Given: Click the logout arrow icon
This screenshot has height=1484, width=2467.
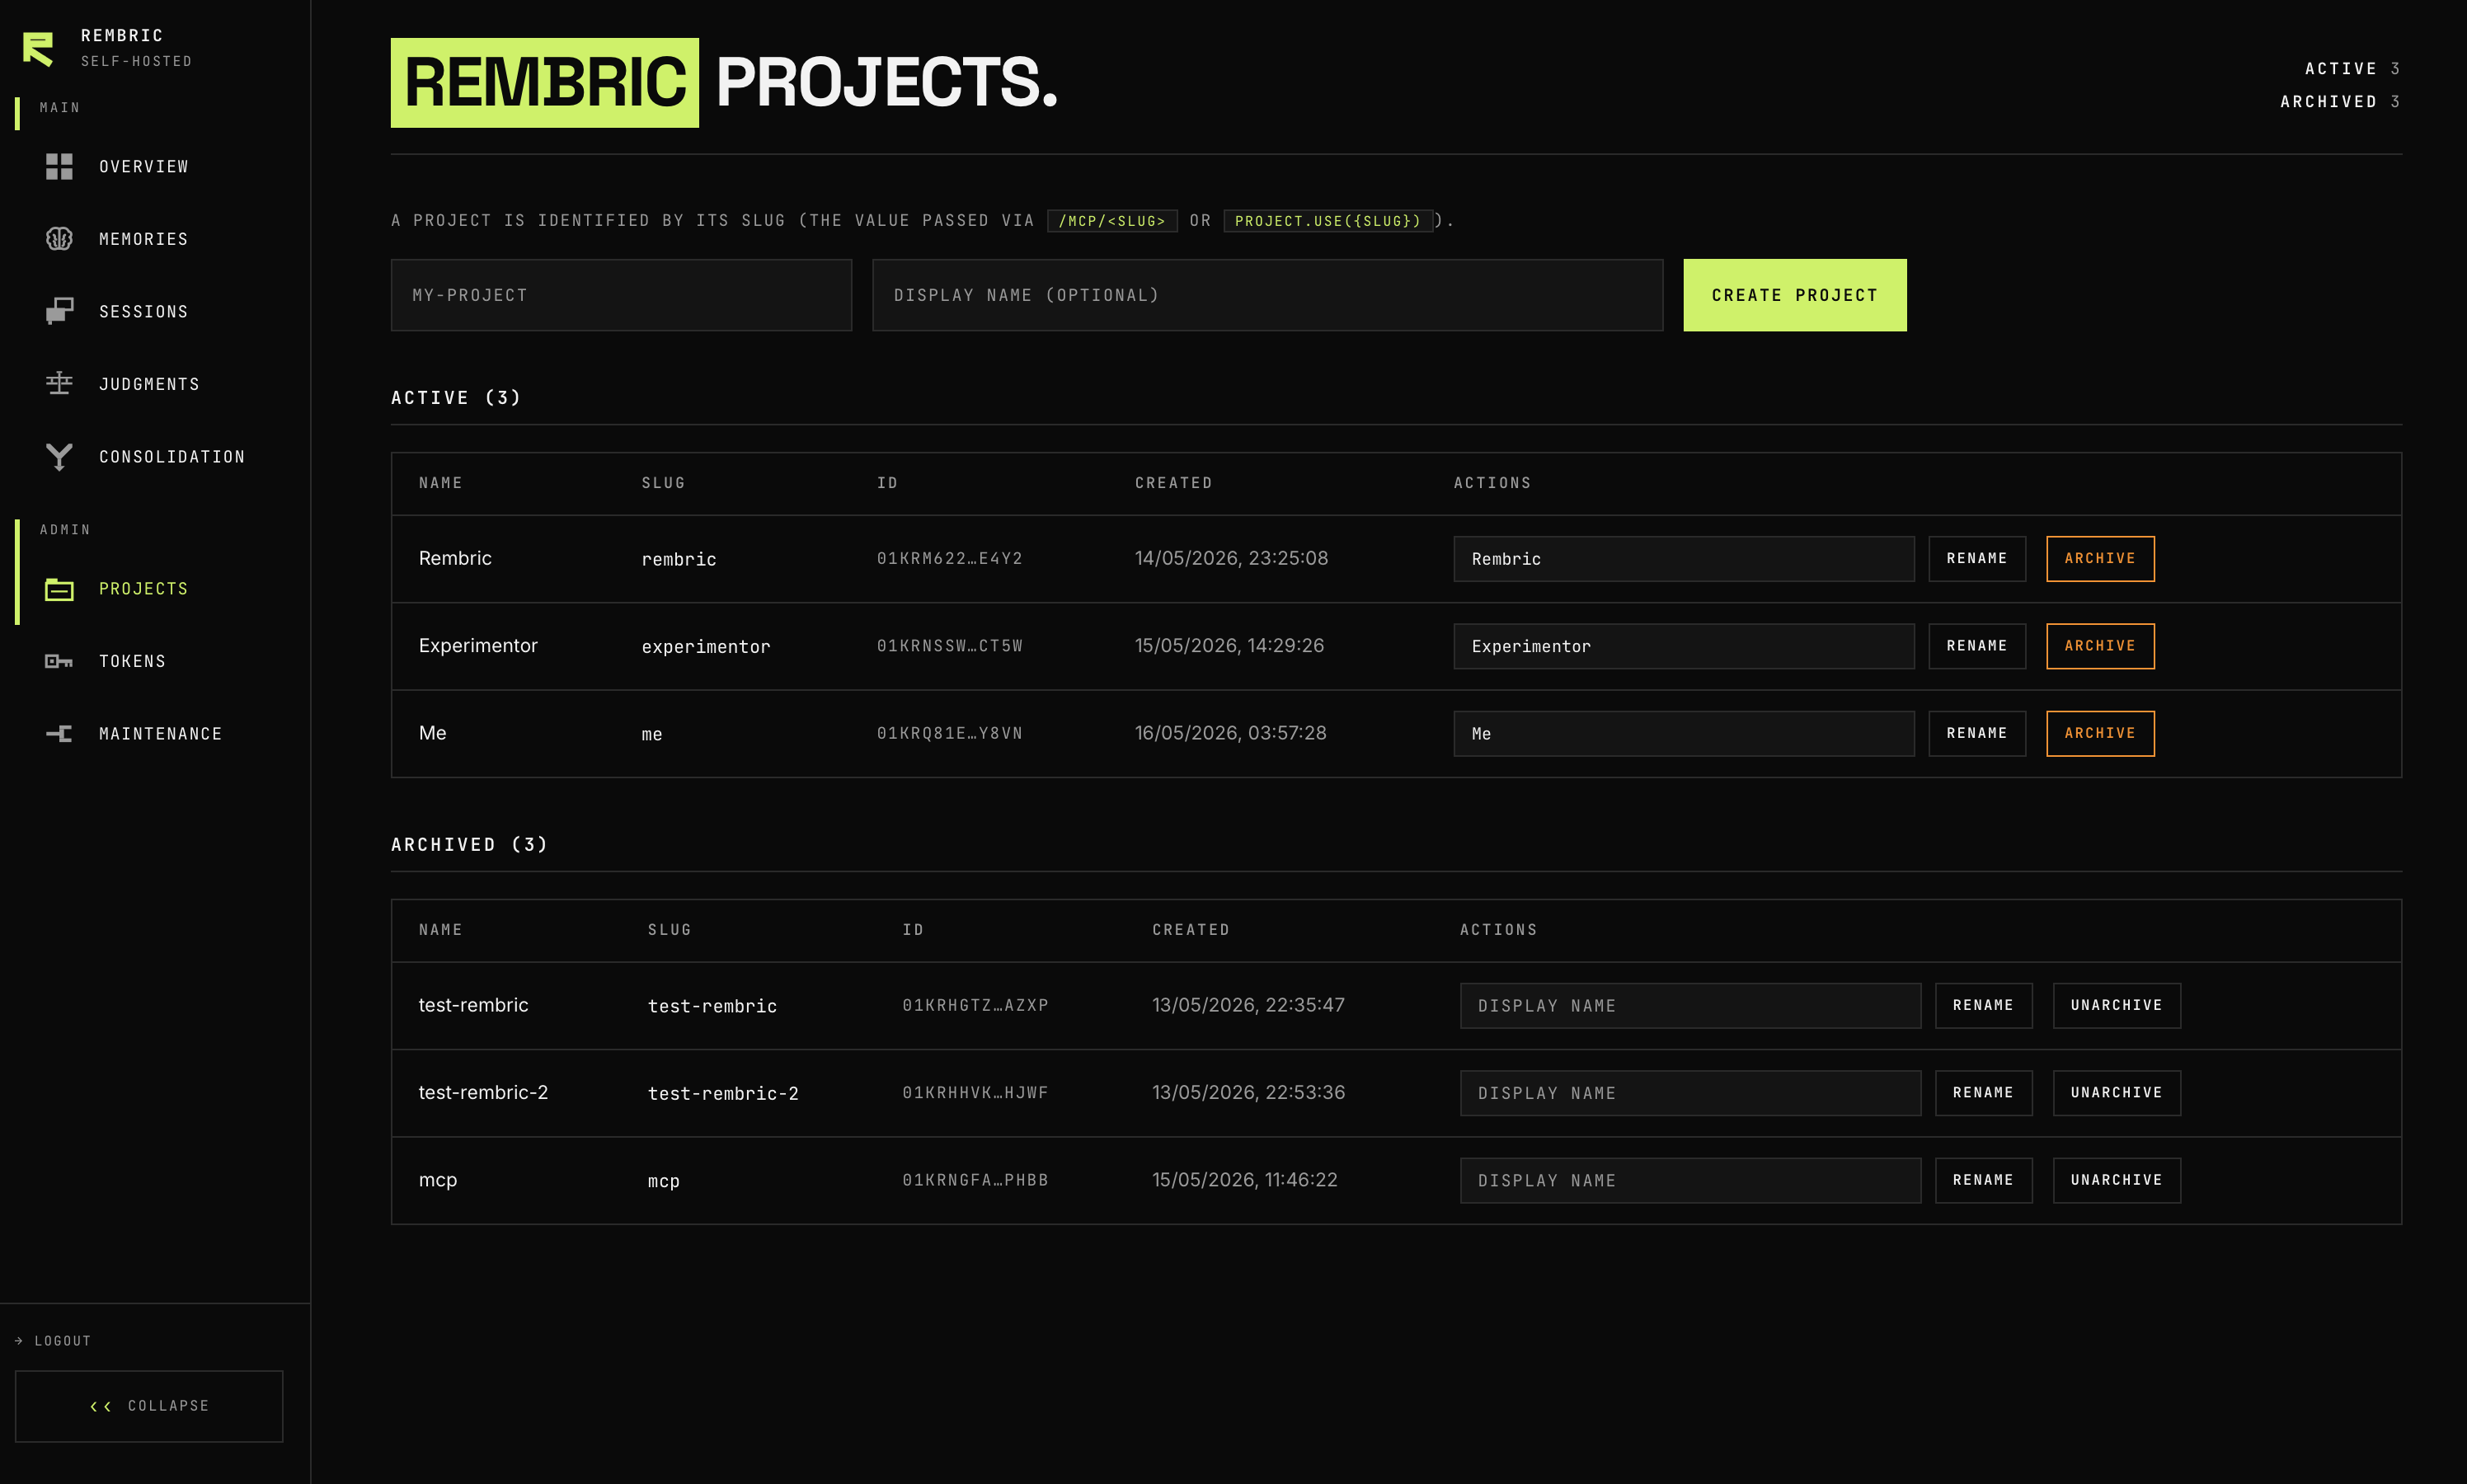Looking at the screenshot, I should pyautogui.click(x=19, y=1341).
